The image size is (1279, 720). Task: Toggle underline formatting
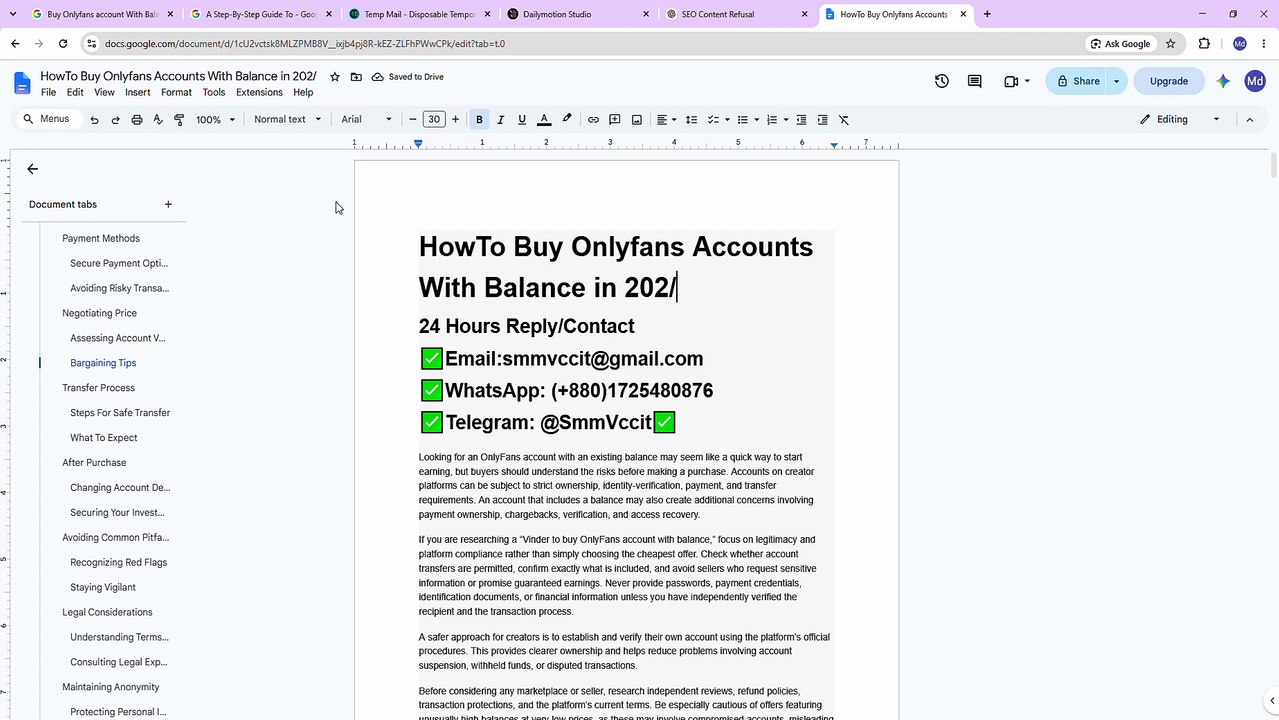click(522, 119)
